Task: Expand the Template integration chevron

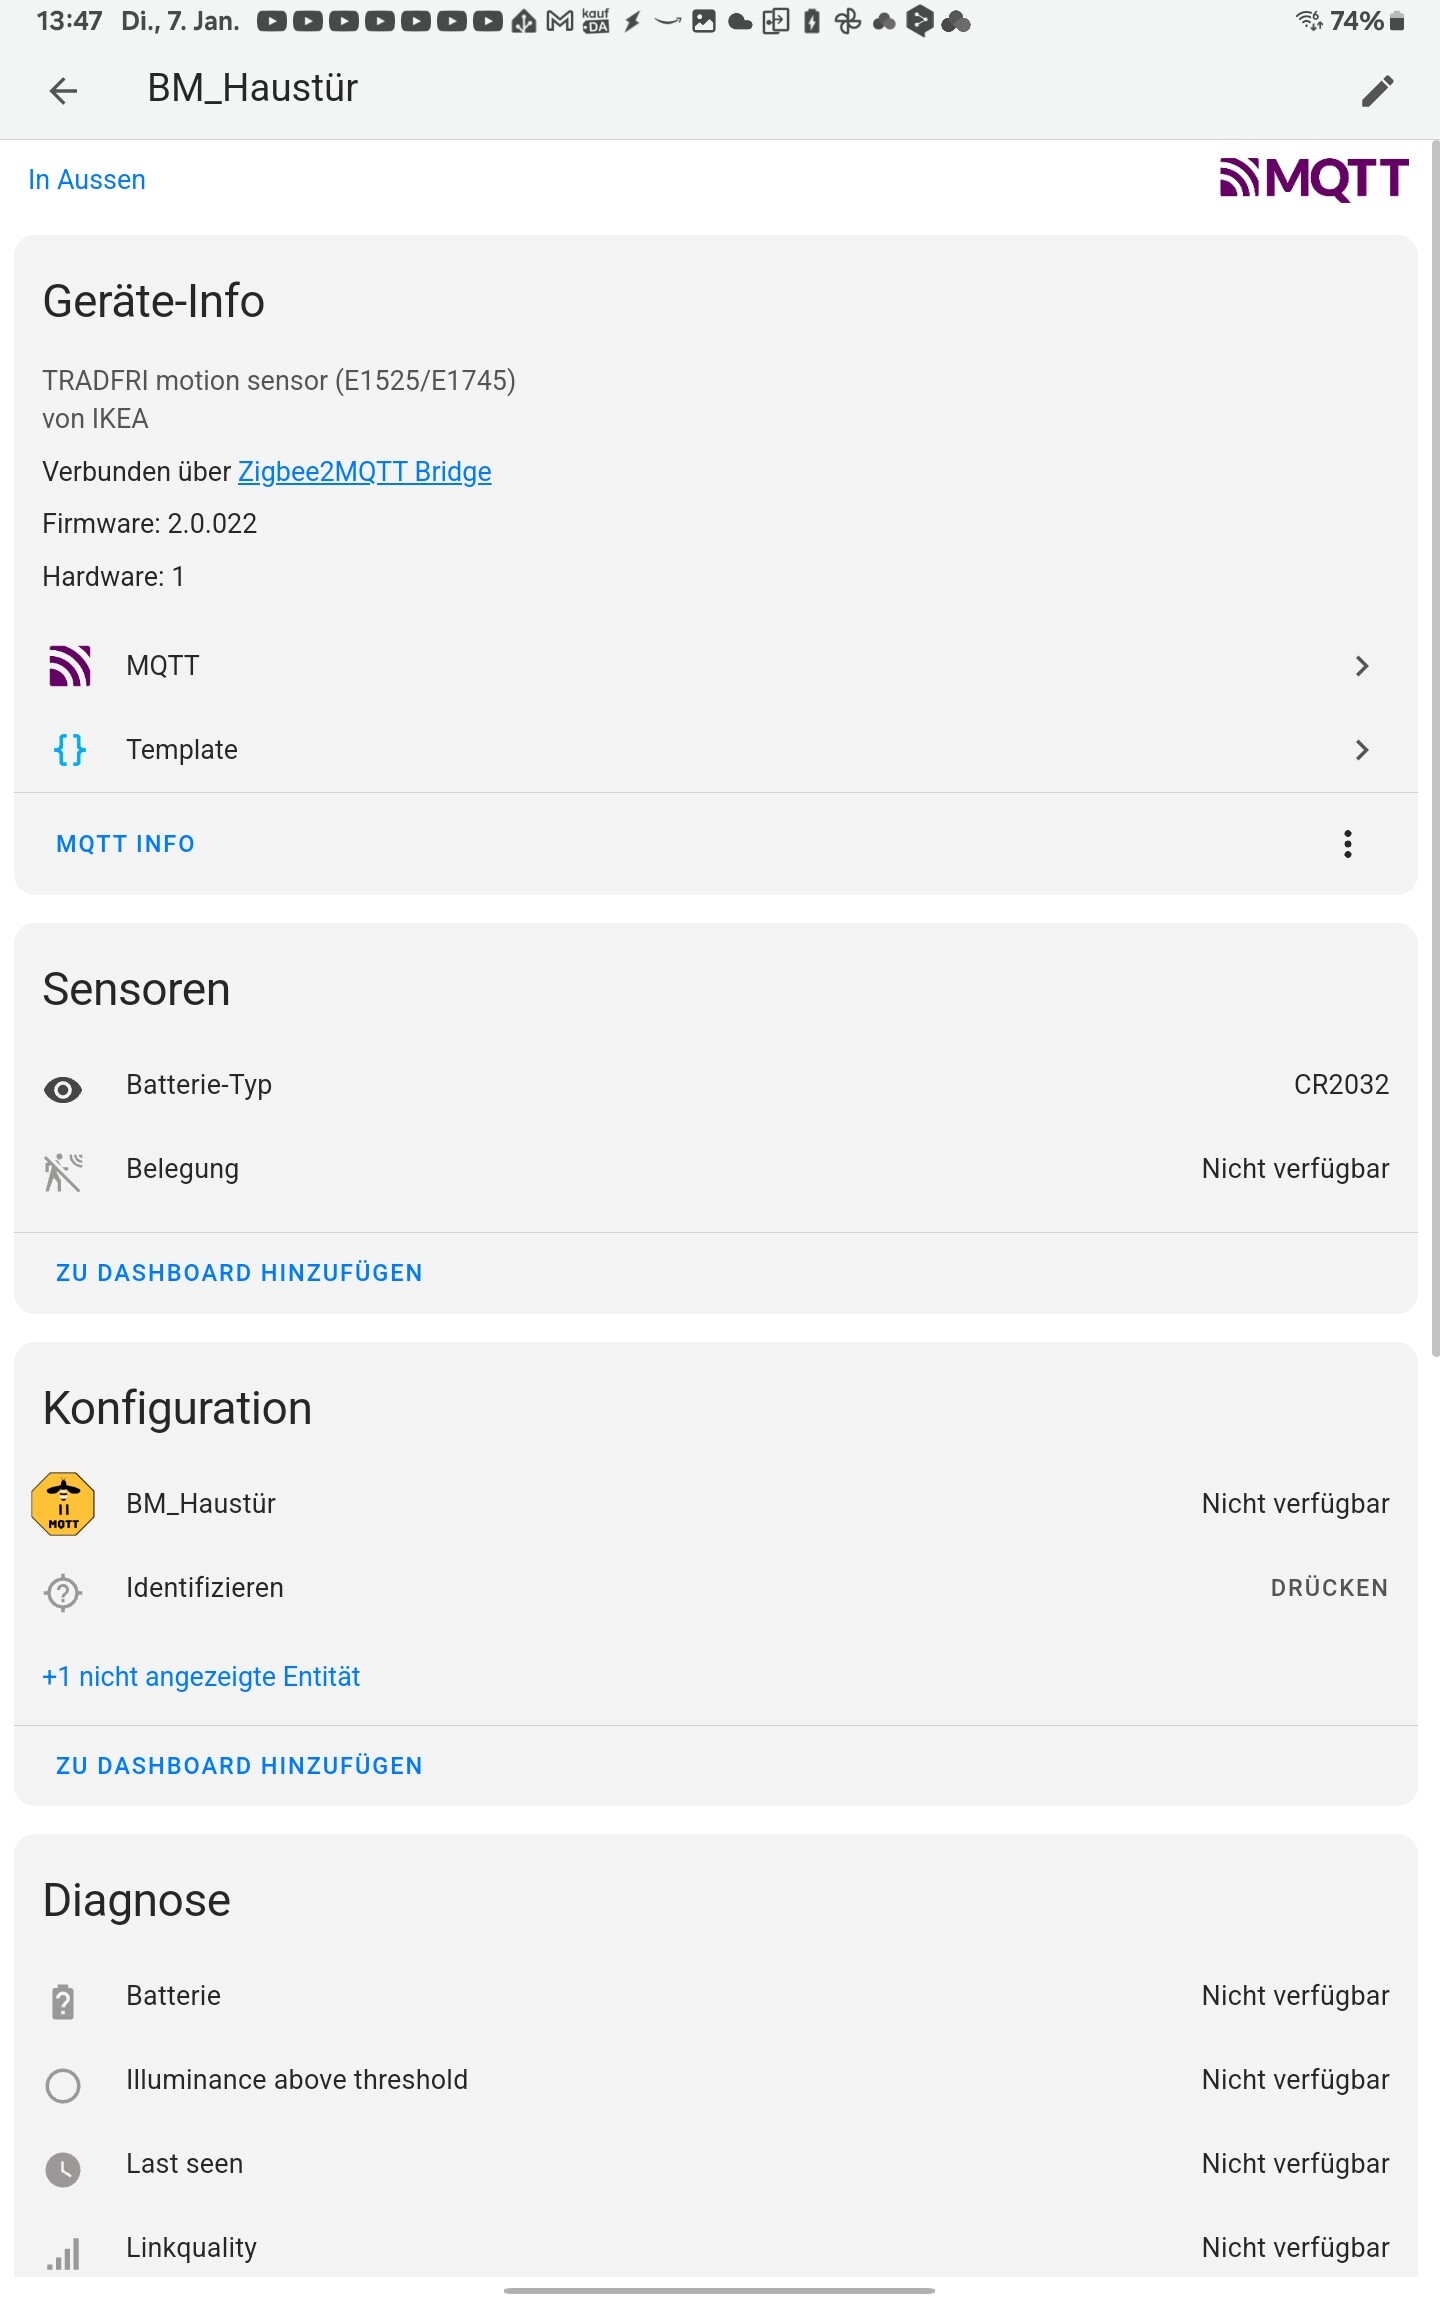Action: 1361,750
